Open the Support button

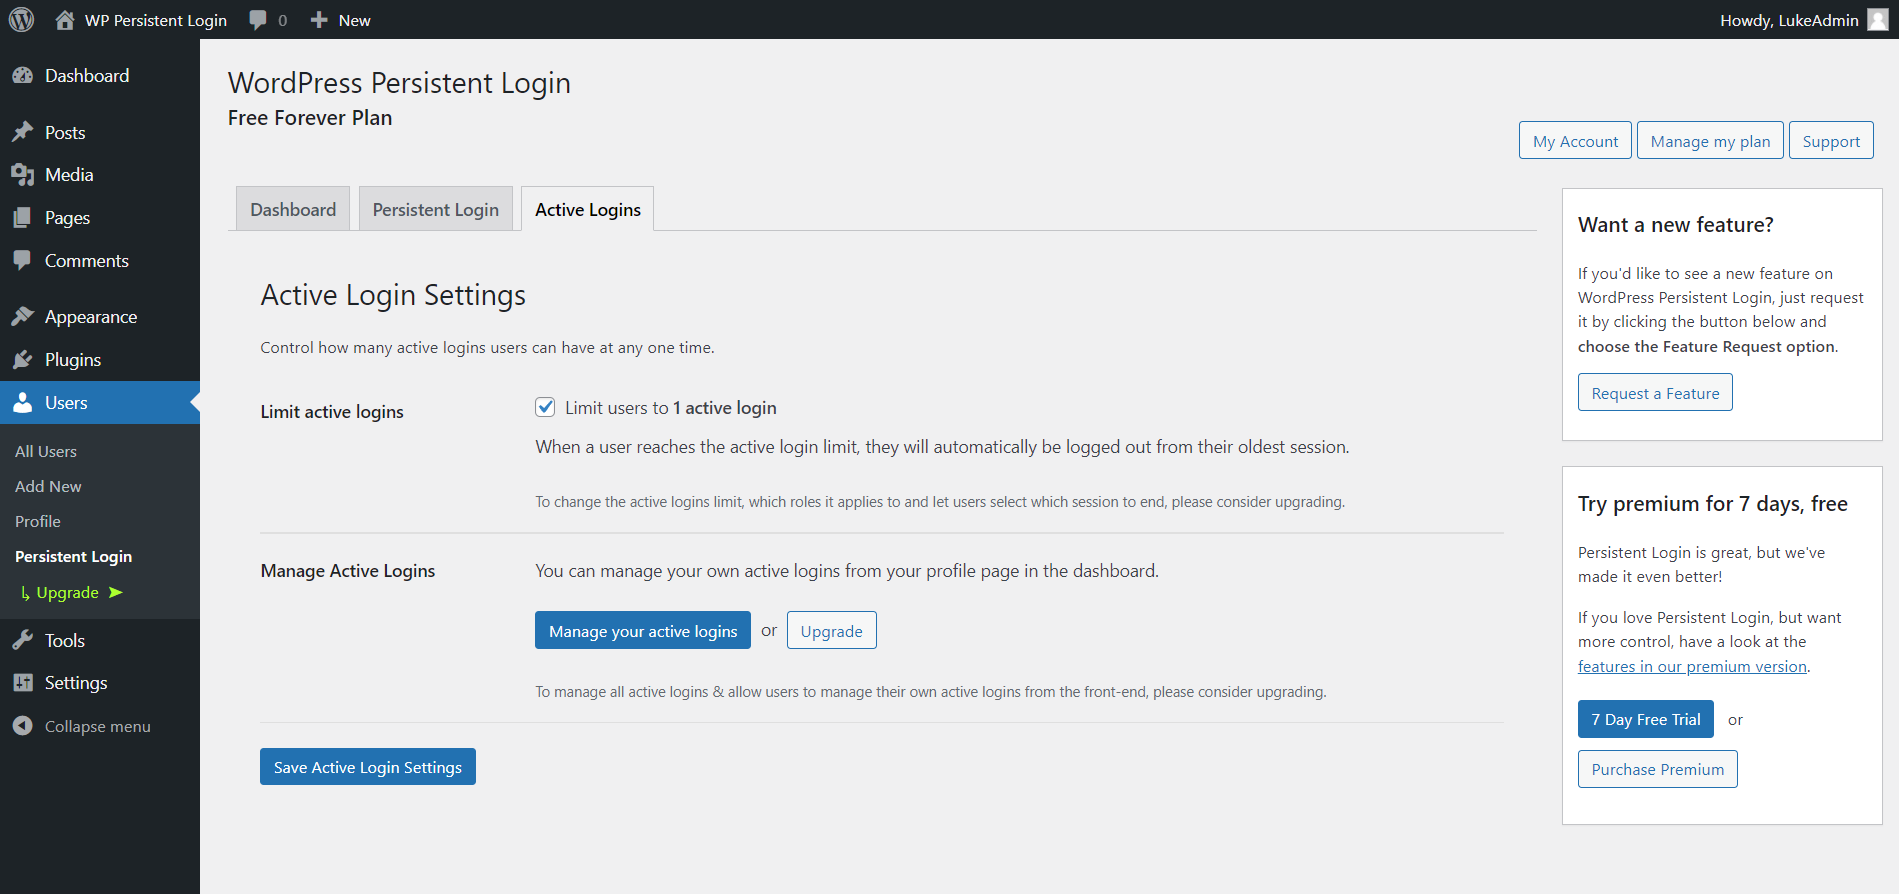(x=1831, y=141)
